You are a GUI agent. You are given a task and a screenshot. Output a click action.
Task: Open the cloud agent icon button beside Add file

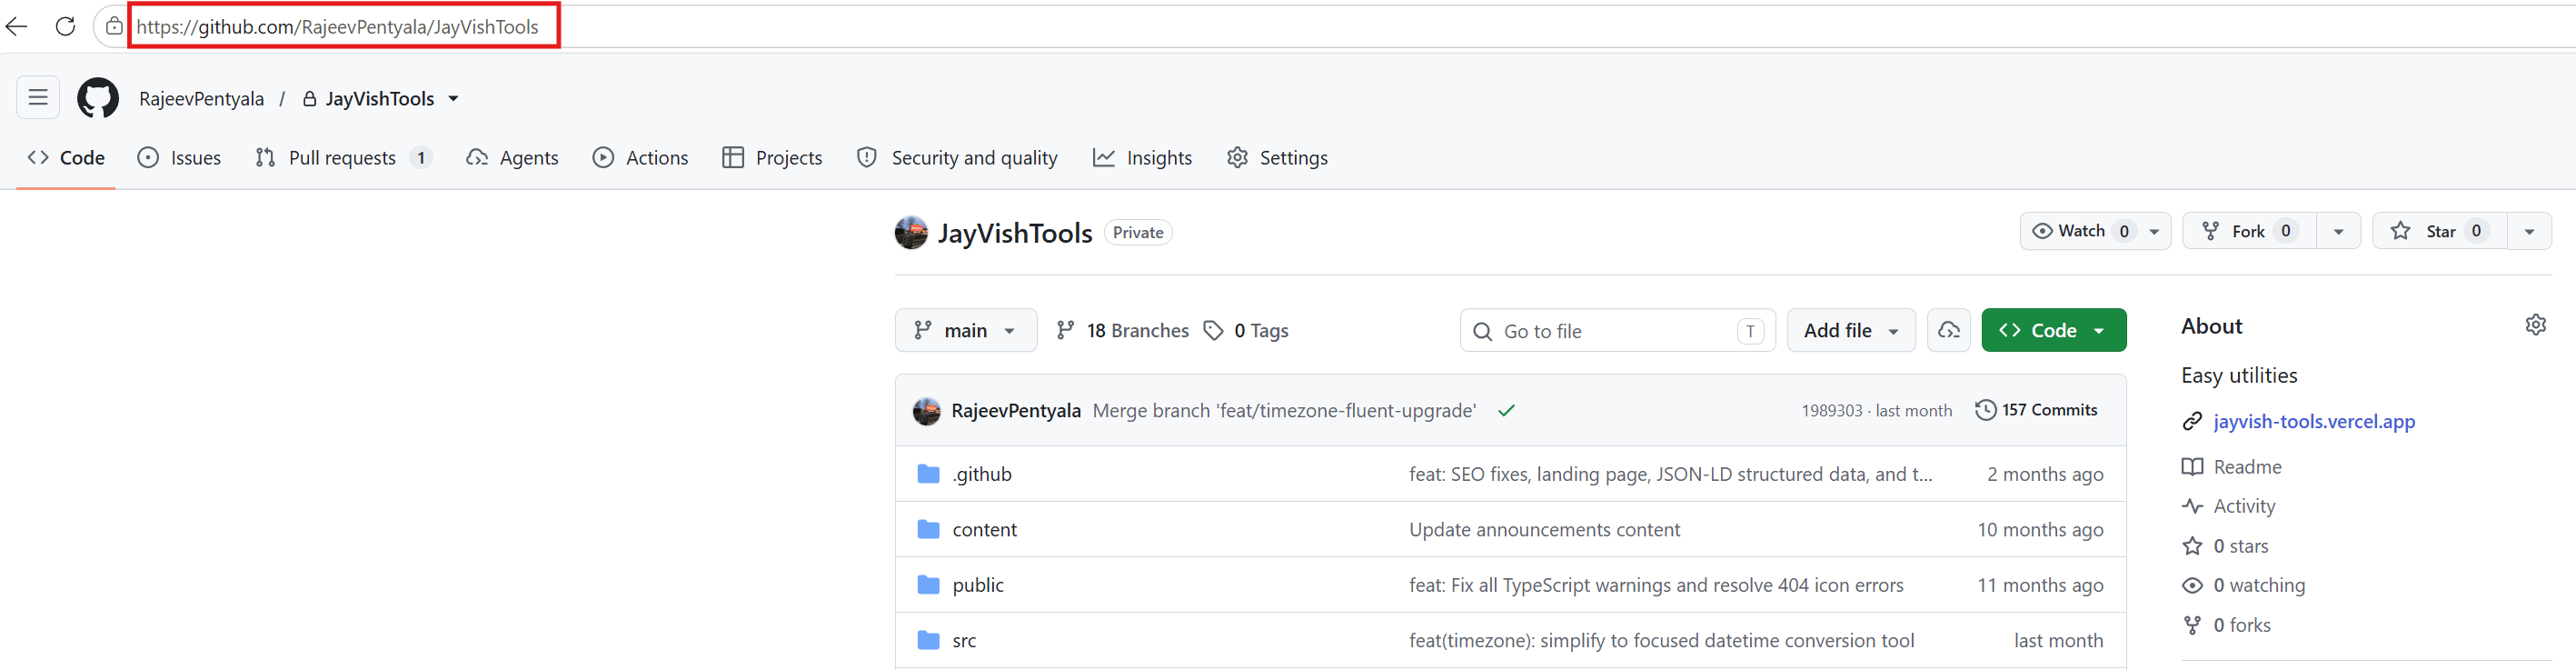pos(1948,330)
